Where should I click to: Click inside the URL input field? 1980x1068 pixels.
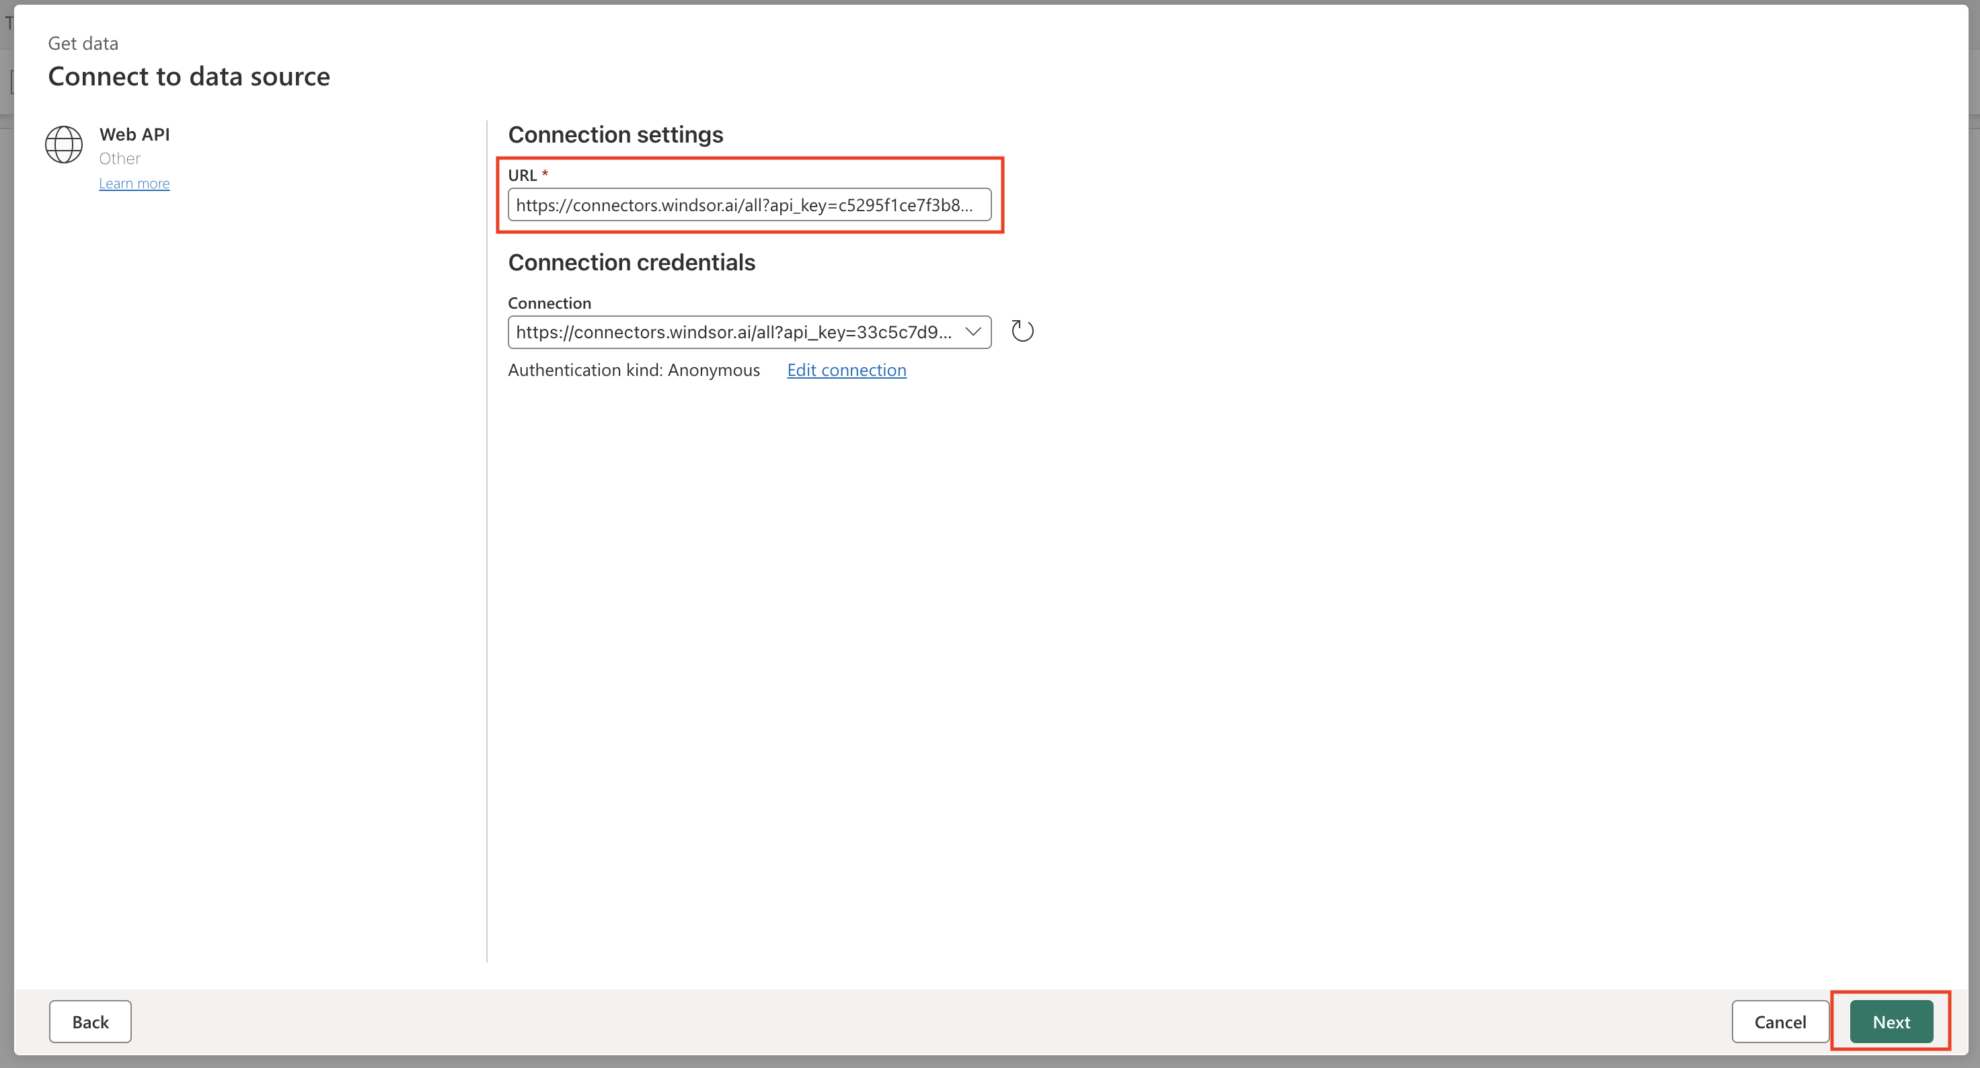pos(750,205)
